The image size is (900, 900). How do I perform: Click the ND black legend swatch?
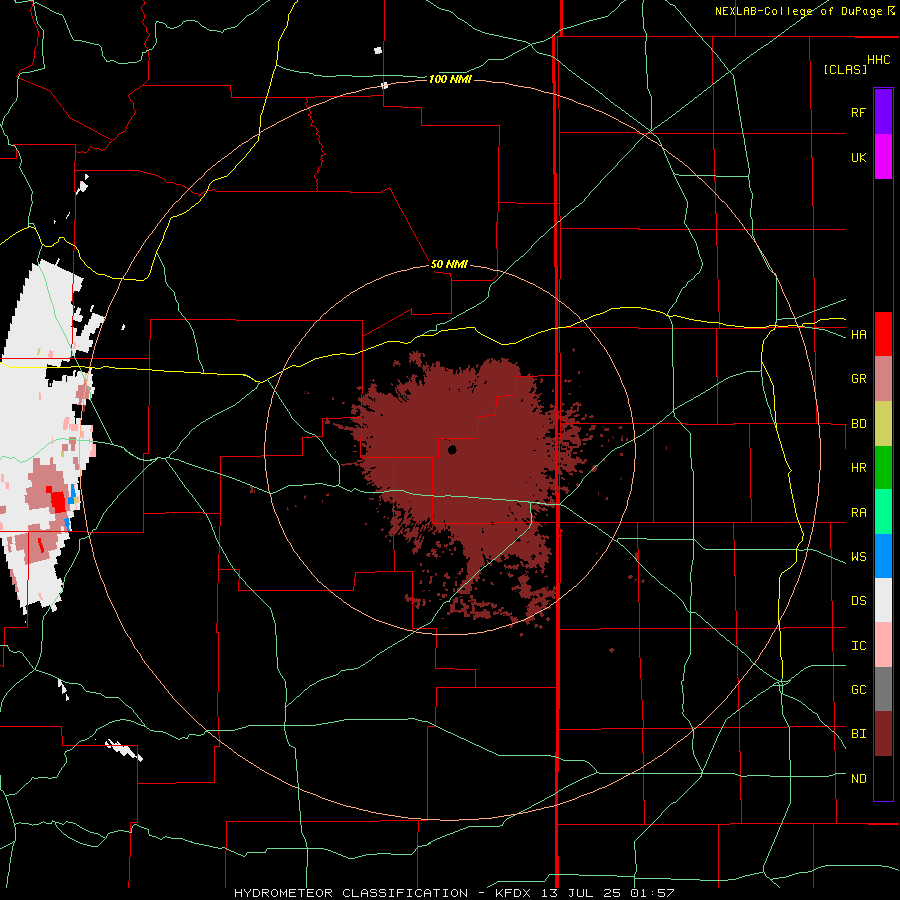point(883,778)
